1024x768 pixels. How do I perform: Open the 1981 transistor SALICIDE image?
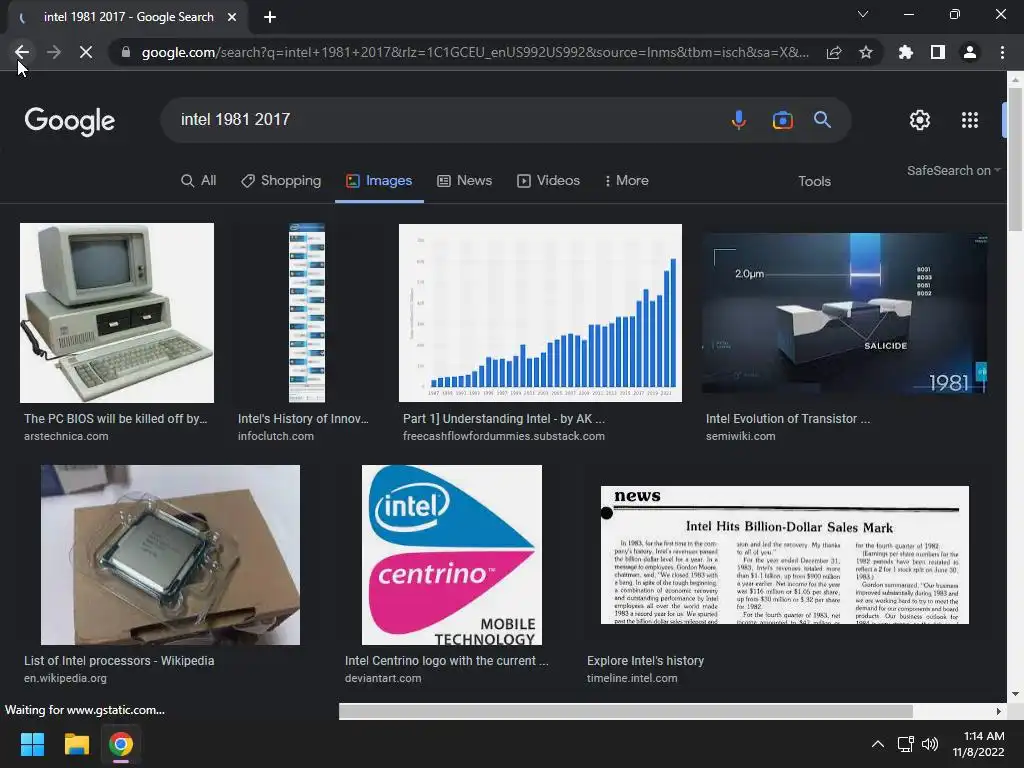click(x=844, y=313)
